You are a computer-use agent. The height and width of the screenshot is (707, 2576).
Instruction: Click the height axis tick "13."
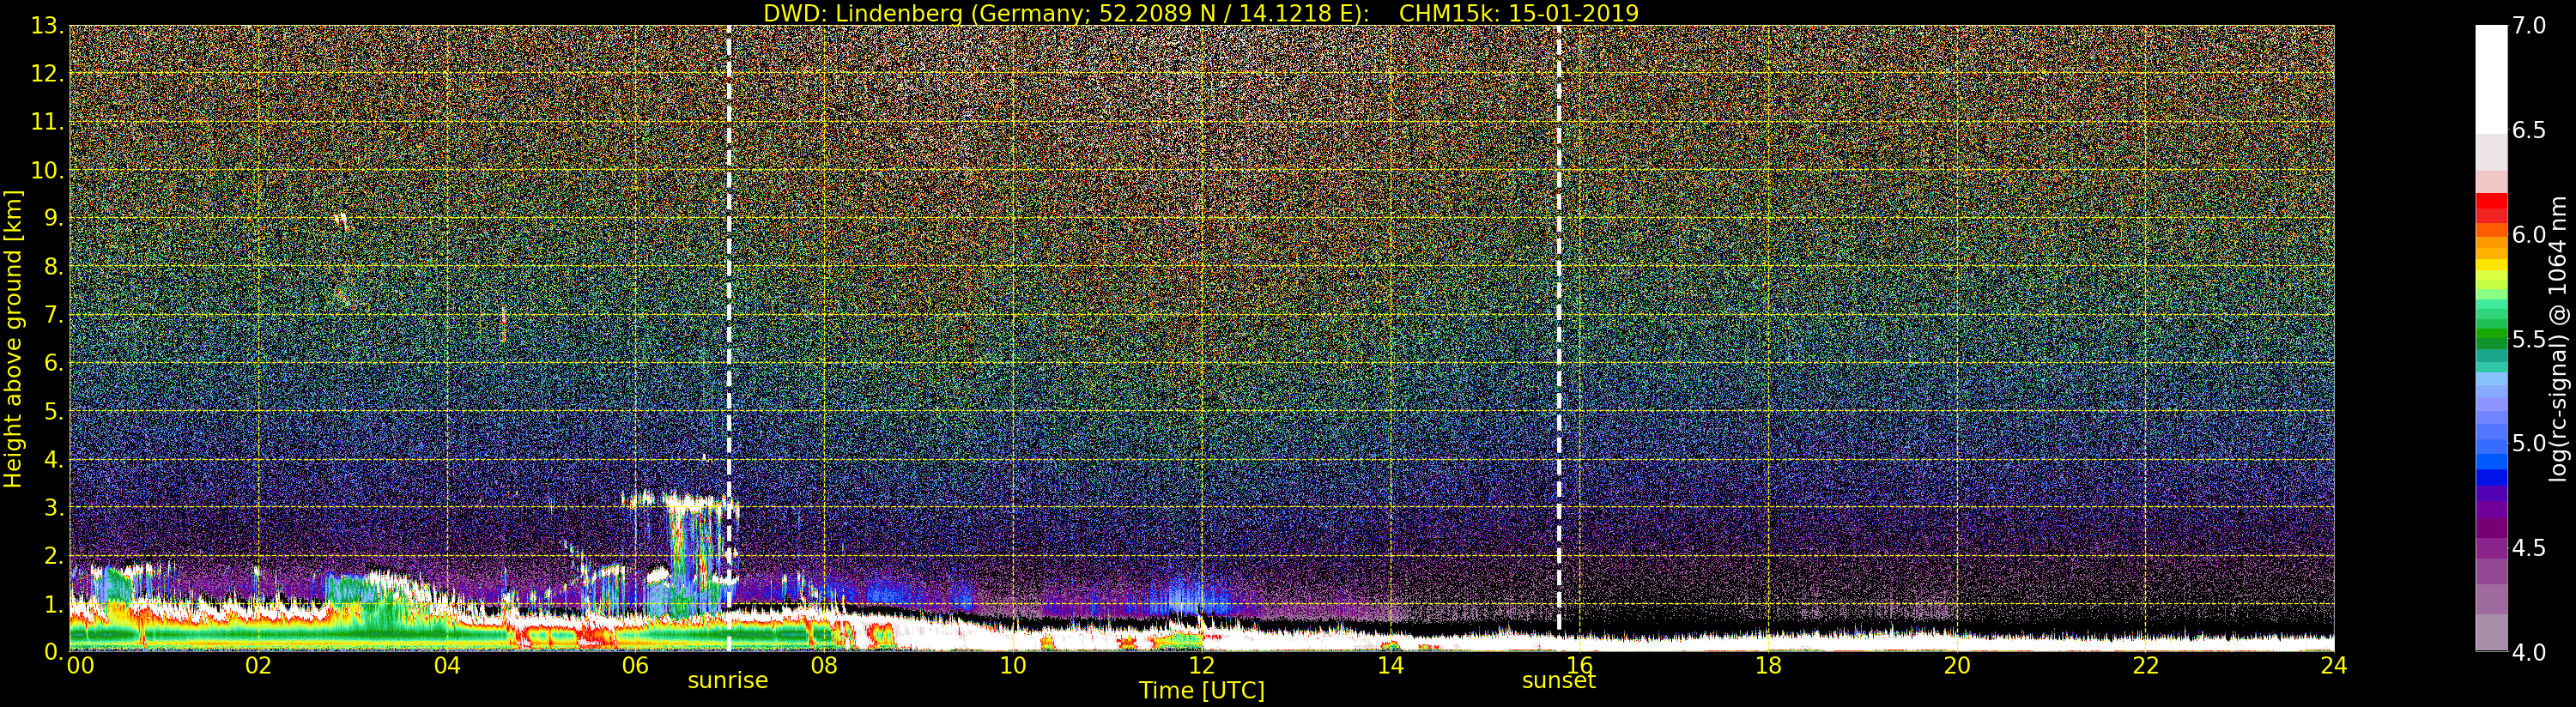coord(47,26)
